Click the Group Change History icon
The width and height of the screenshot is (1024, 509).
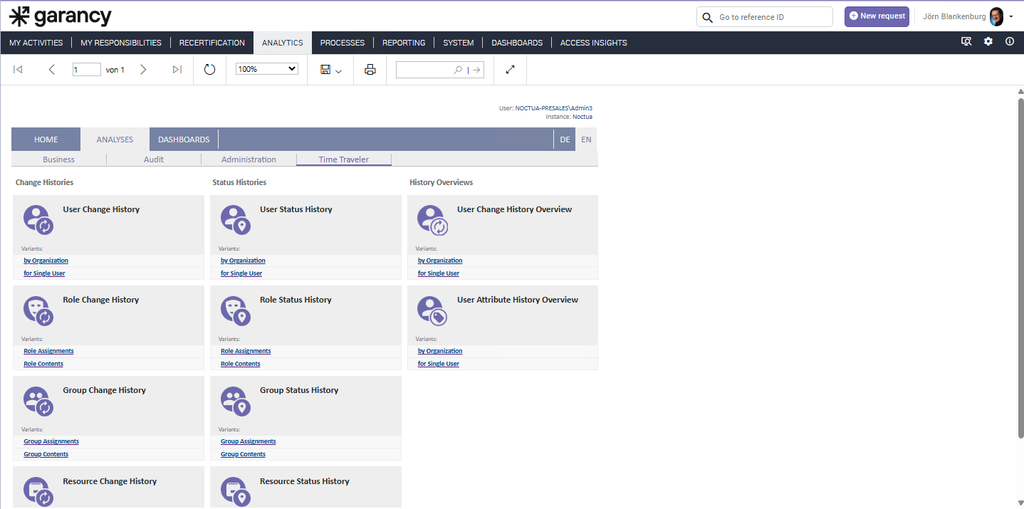[39, 401]
